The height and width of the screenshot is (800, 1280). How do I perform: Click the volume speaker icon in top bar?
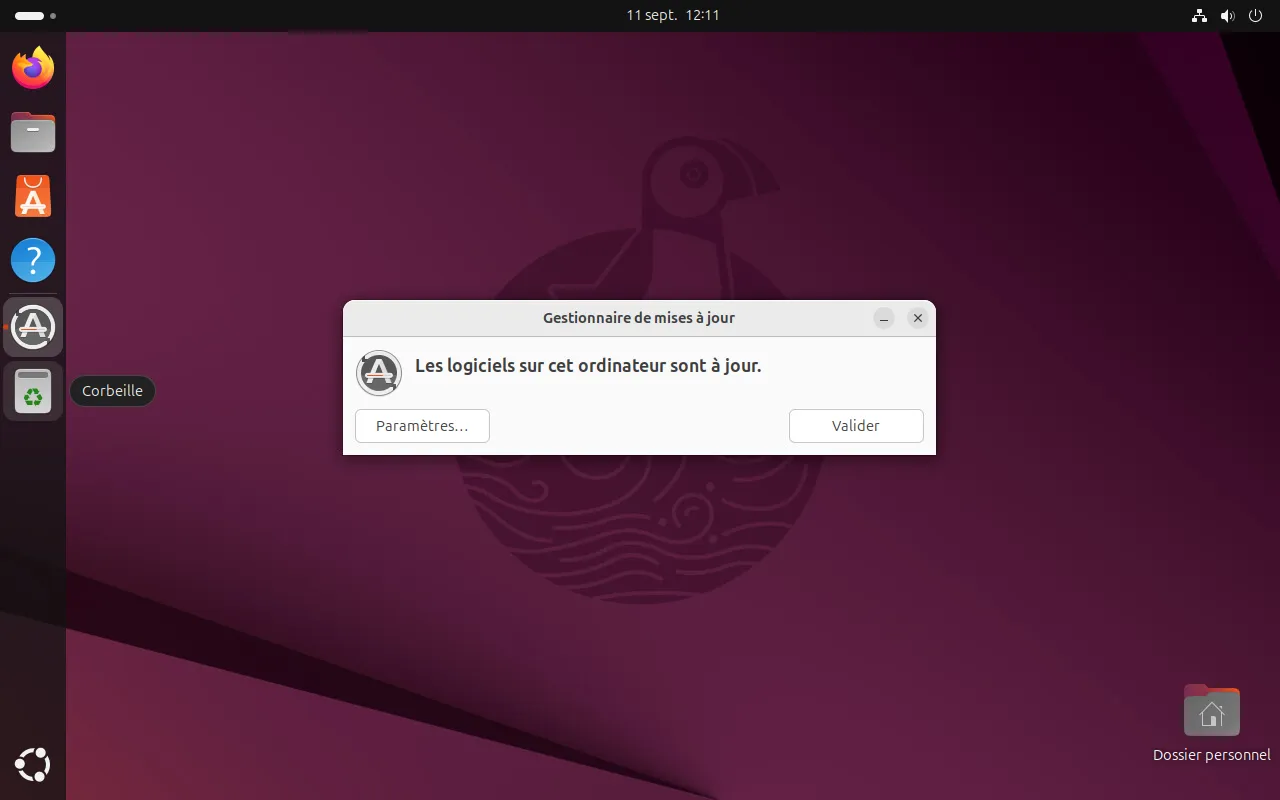click(1227, 15)
